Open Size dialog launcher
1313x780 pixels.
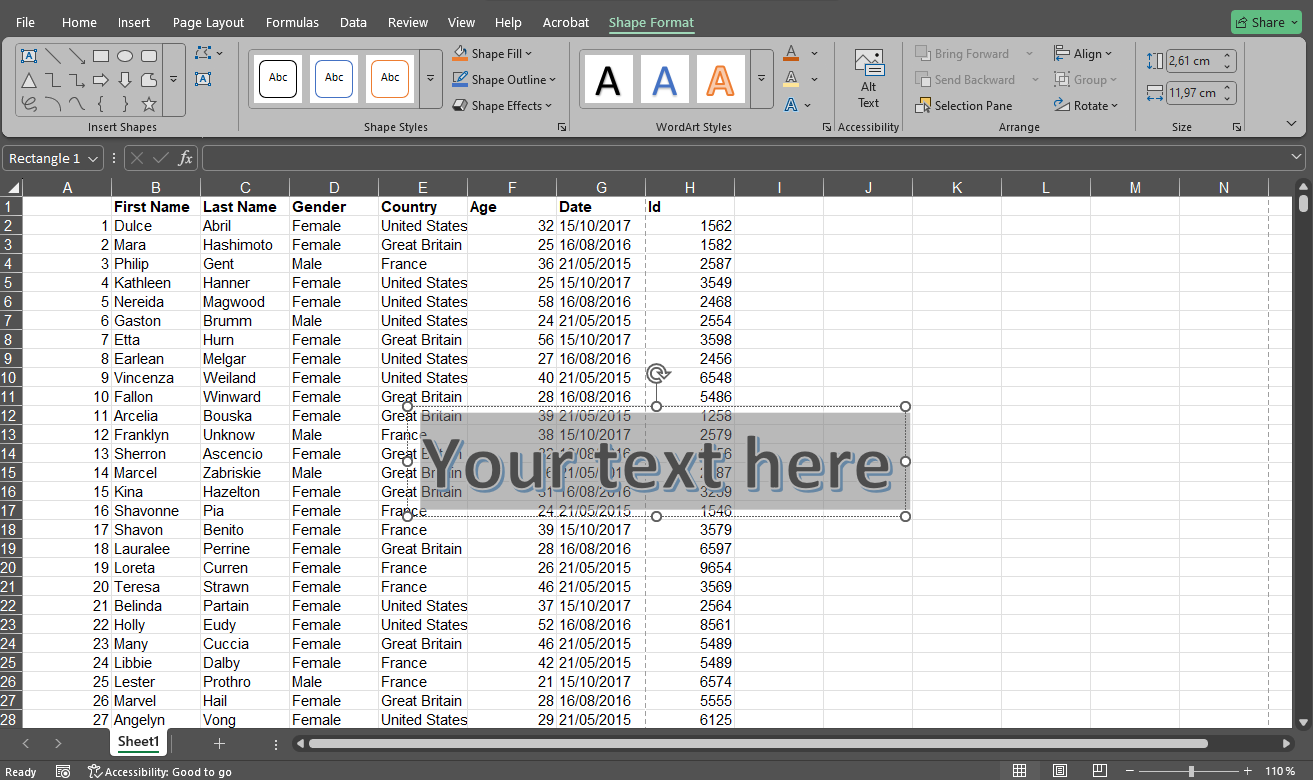tap(1237, 127)
